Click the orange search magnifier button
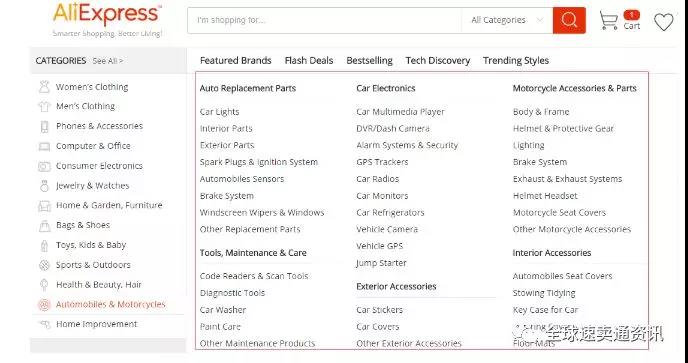This screenshot has height=363, width=688. pos(569,20)
